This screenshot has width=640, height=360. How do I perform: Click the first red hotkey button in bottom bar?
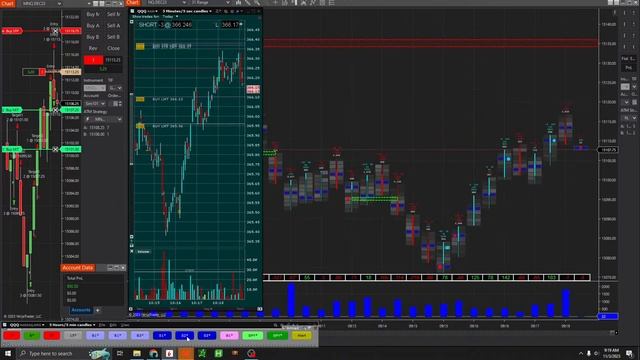coord(12,336)
